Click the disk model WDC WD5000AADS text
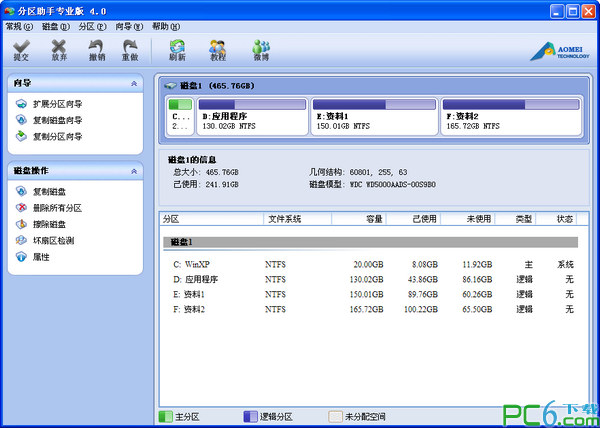This screenshot has height=428, width=600. (393, 185)
